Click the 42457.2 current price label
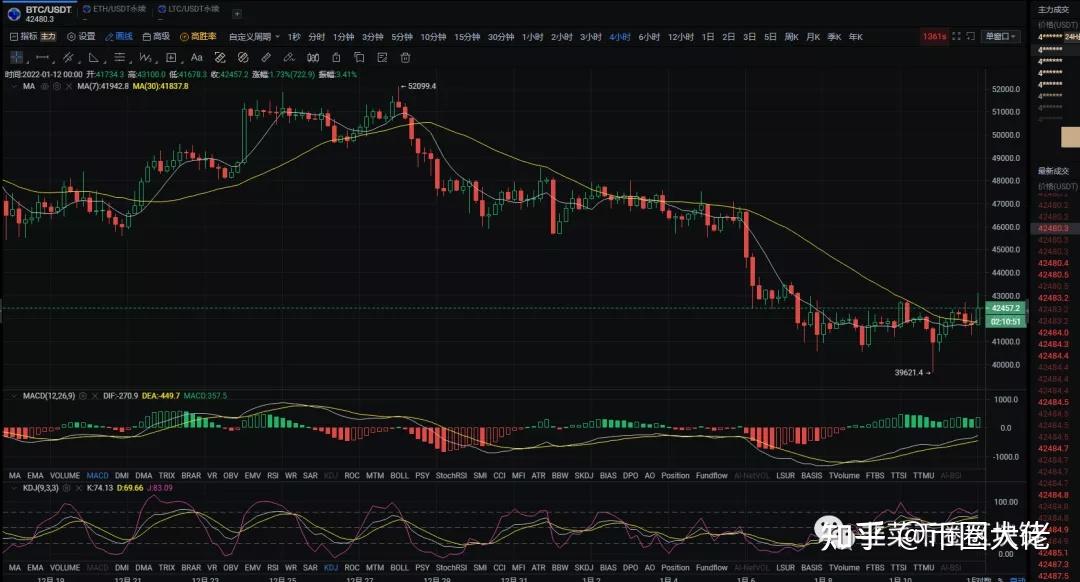Viewport: 1080px width, 582px height. pyautogui.click(x=1006, y=308)
